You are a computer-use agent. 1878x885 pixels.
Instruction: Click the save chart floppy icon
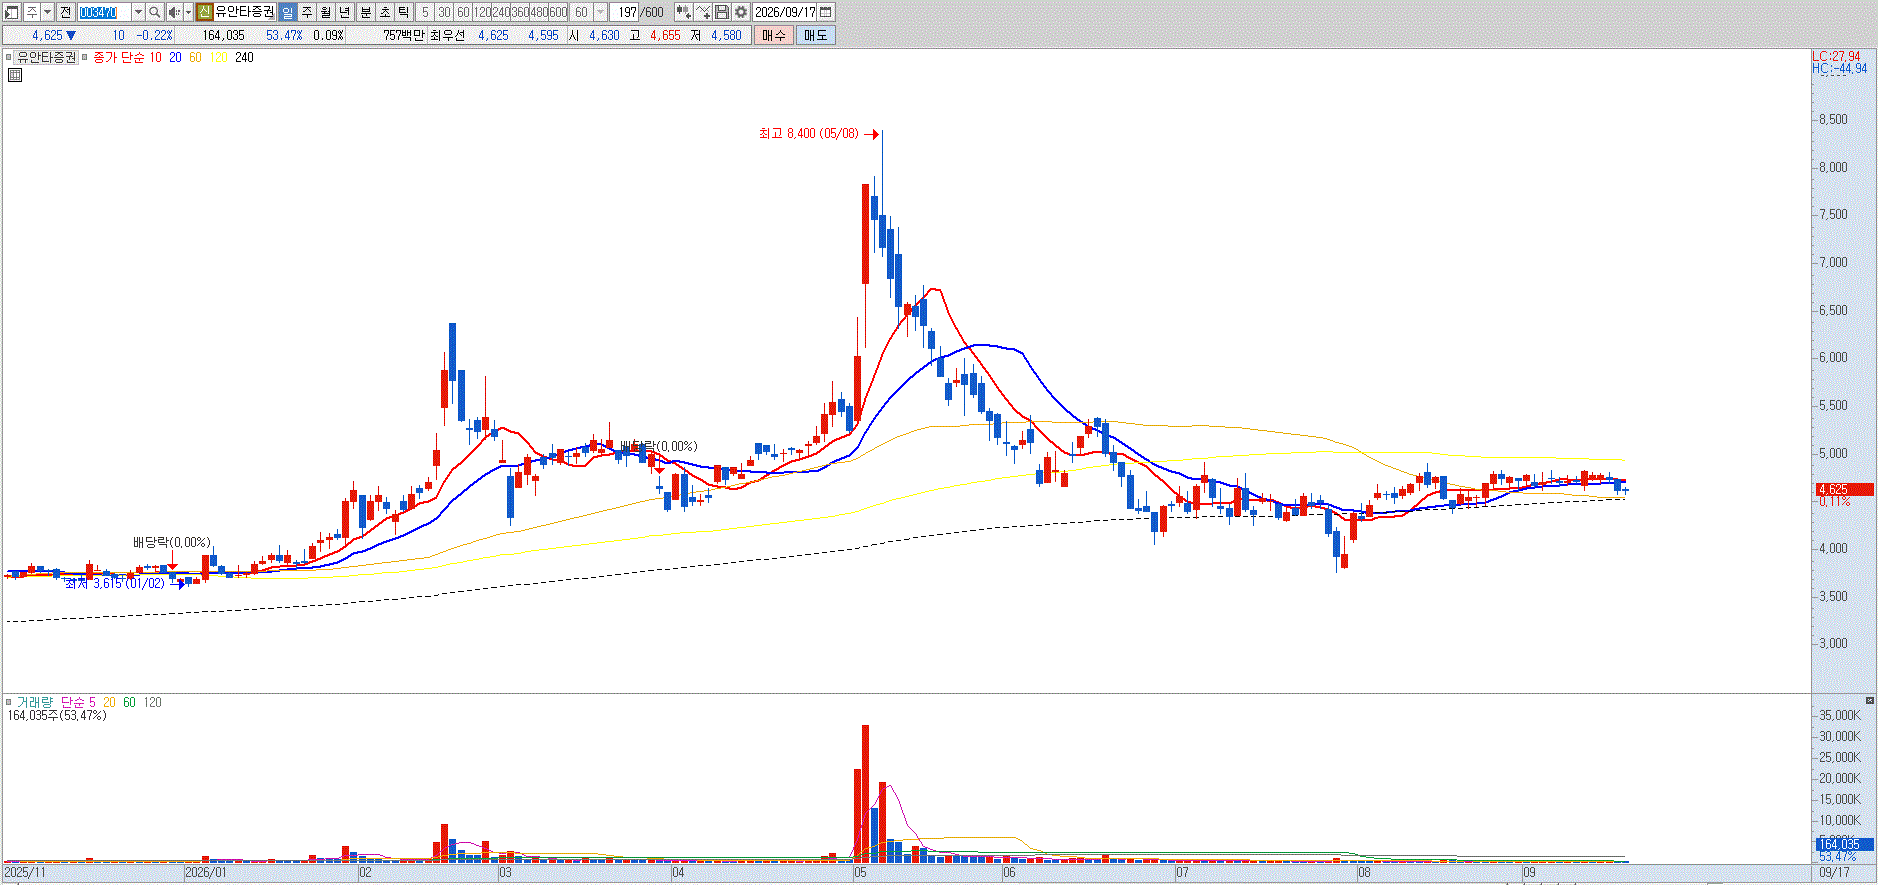click(721, 12)
